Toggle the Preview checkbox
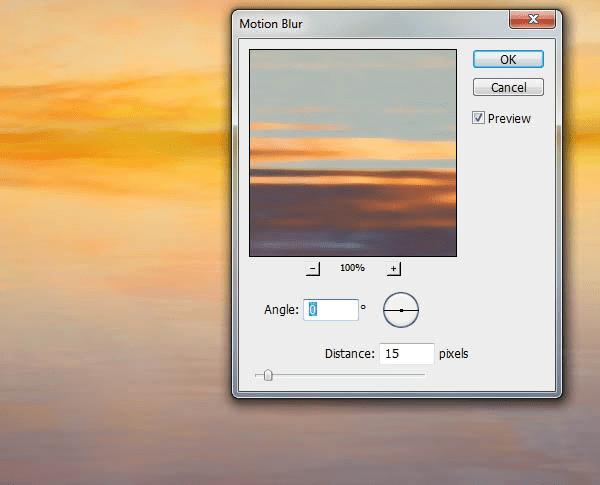Viewport: 600px width, 485px height. tap(478, 118)
